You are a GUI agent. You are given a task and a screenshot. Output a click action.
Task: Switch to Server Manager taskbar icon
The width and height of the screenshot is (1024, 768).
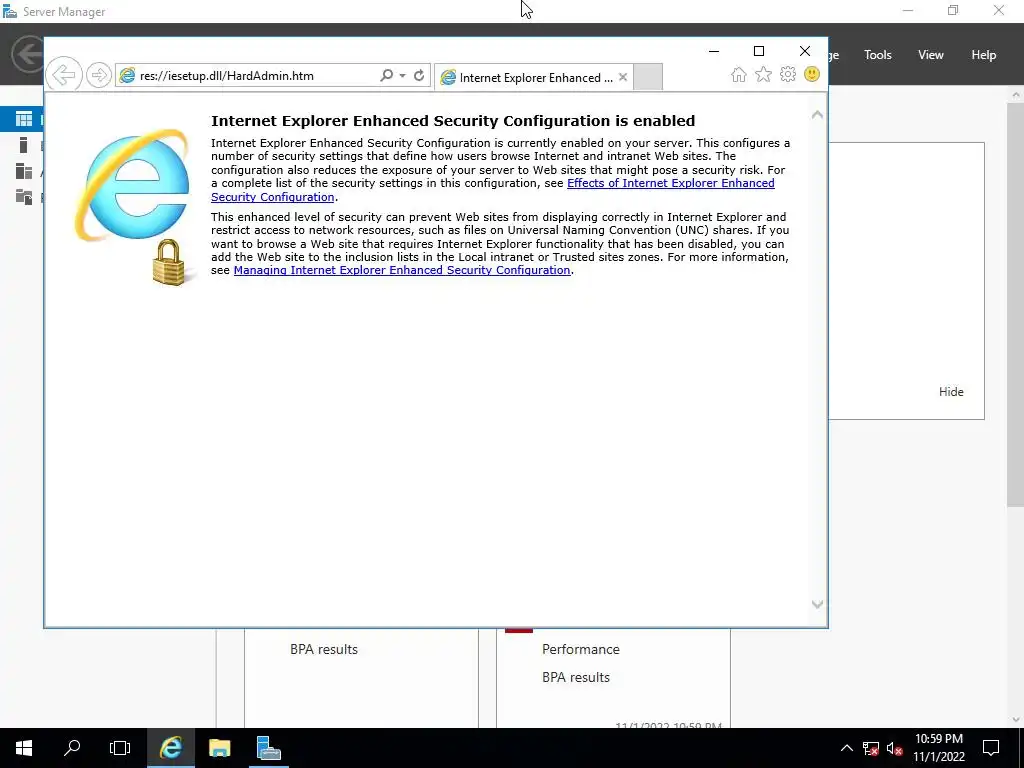click(x=268, y=748)
